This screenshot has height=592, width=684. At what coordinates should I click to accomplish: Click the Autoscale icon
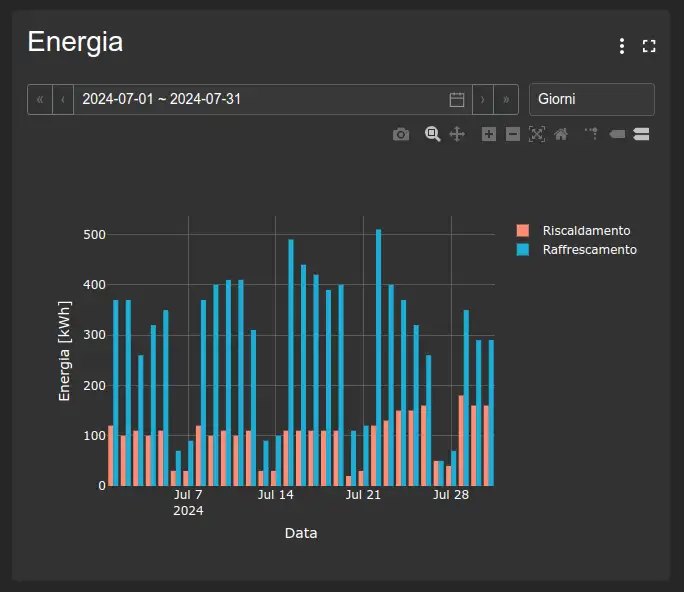point(537,134)
